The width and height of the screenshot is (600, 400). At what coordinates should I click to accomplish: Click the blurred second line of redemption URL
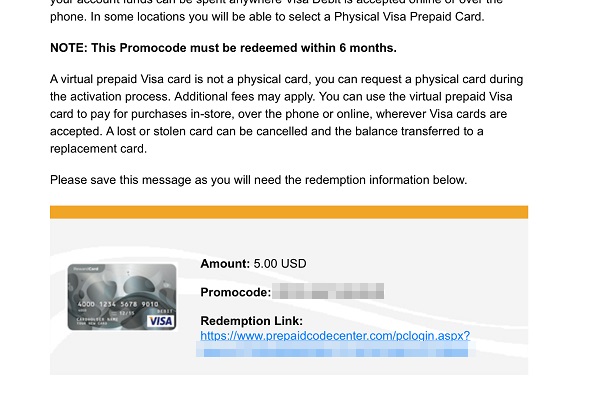coord(335,349)
